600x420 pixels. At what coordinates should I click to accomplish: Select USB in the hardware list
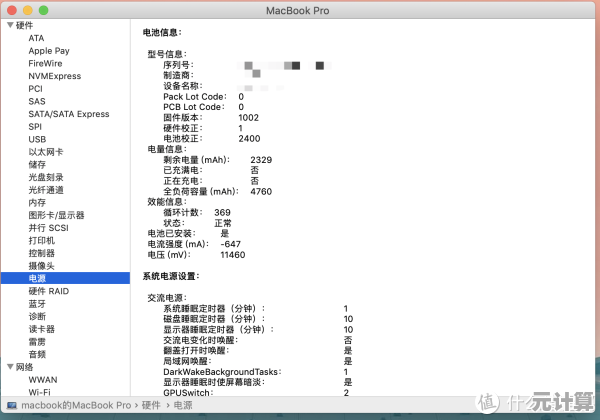pos(36,139)
